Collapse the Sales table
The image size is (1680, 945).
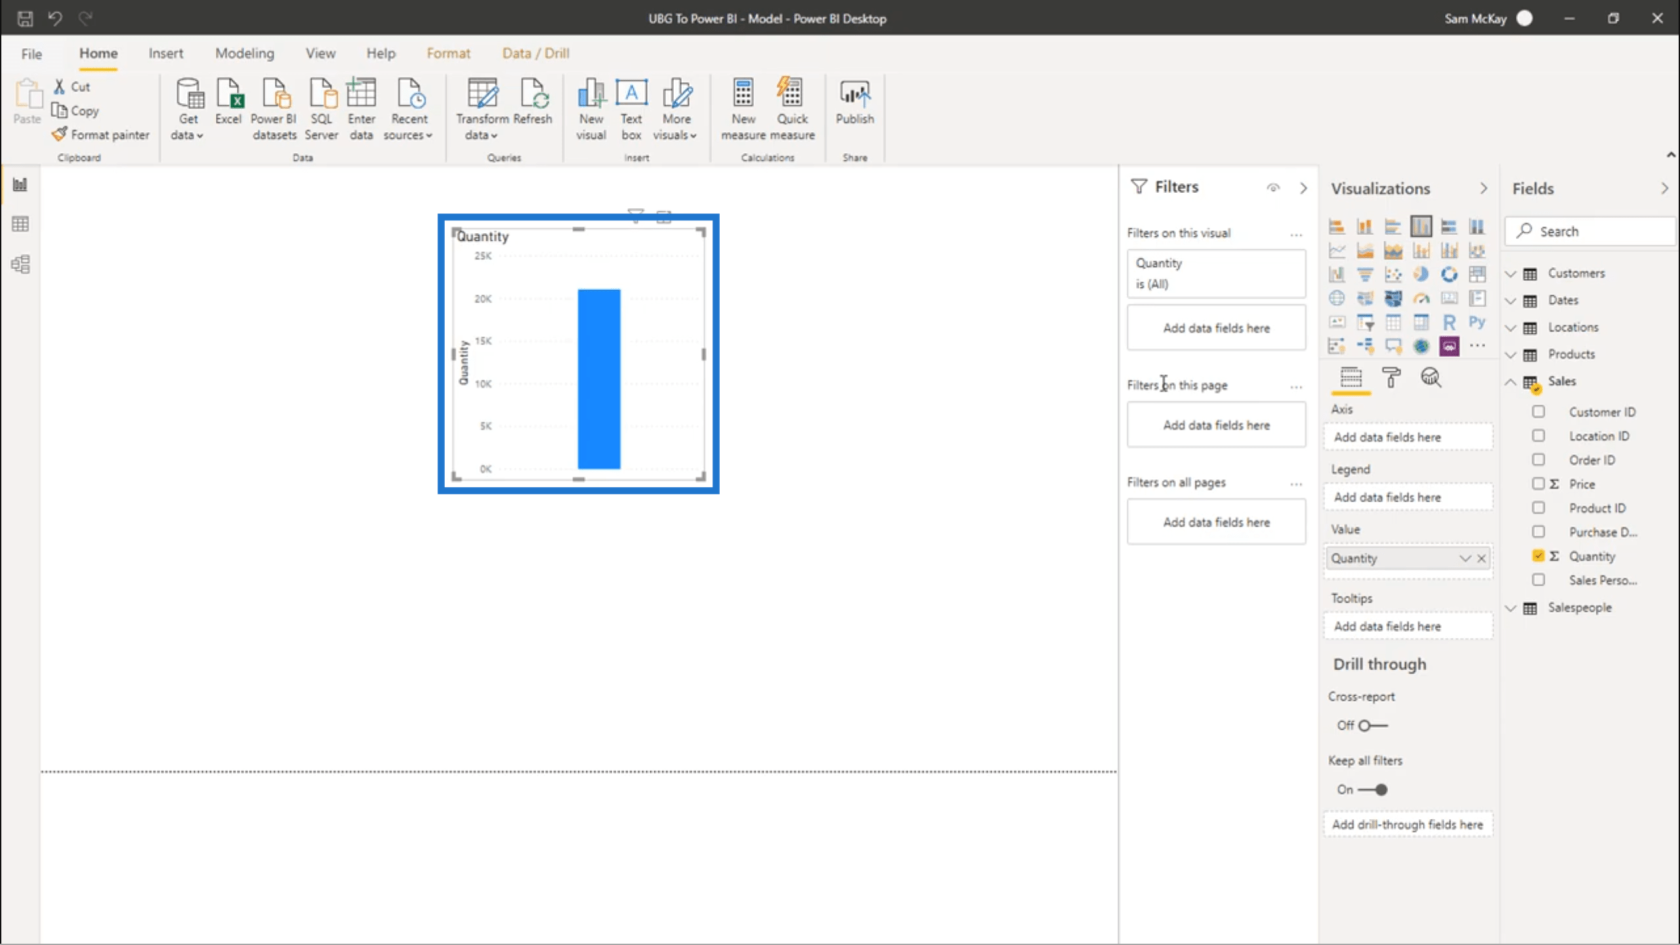[x=1511, y=381]
